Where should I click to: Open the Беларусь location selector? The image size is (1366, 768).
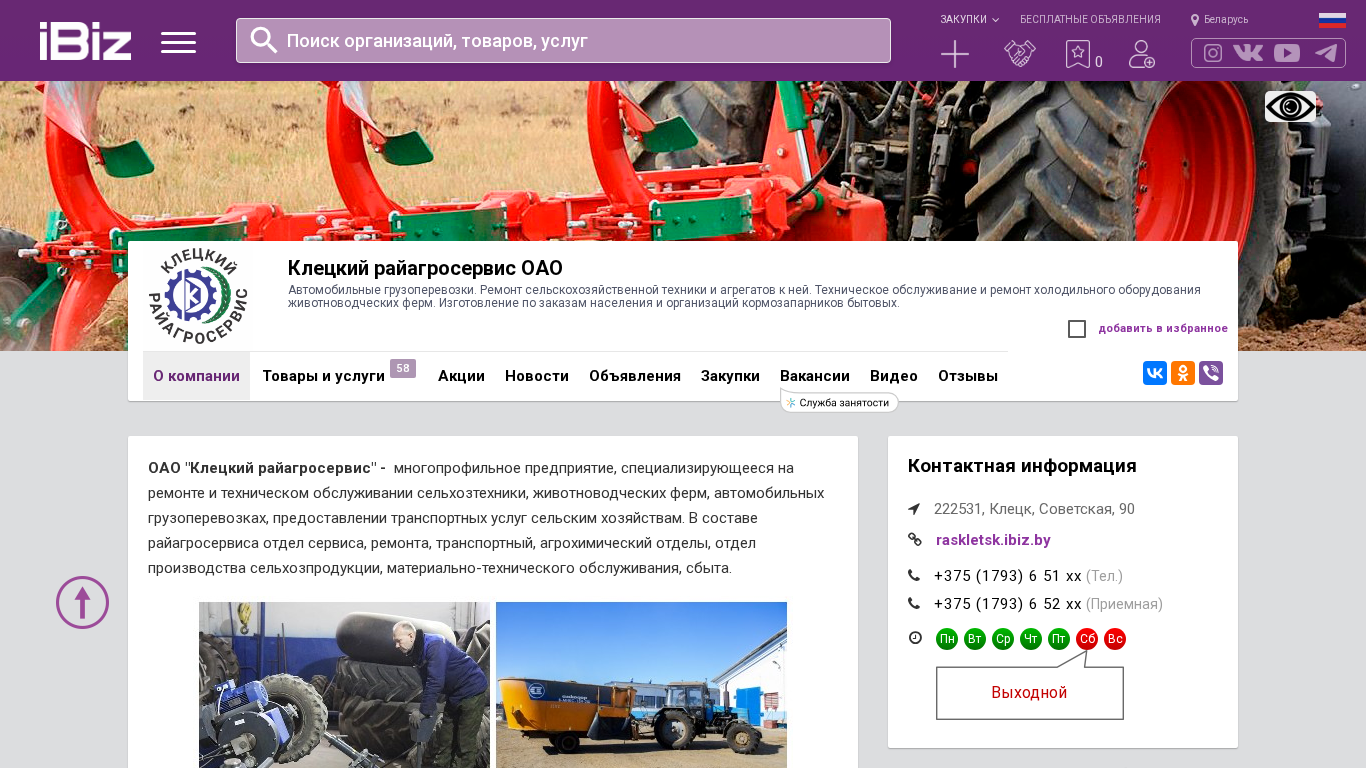(1219, 19)
